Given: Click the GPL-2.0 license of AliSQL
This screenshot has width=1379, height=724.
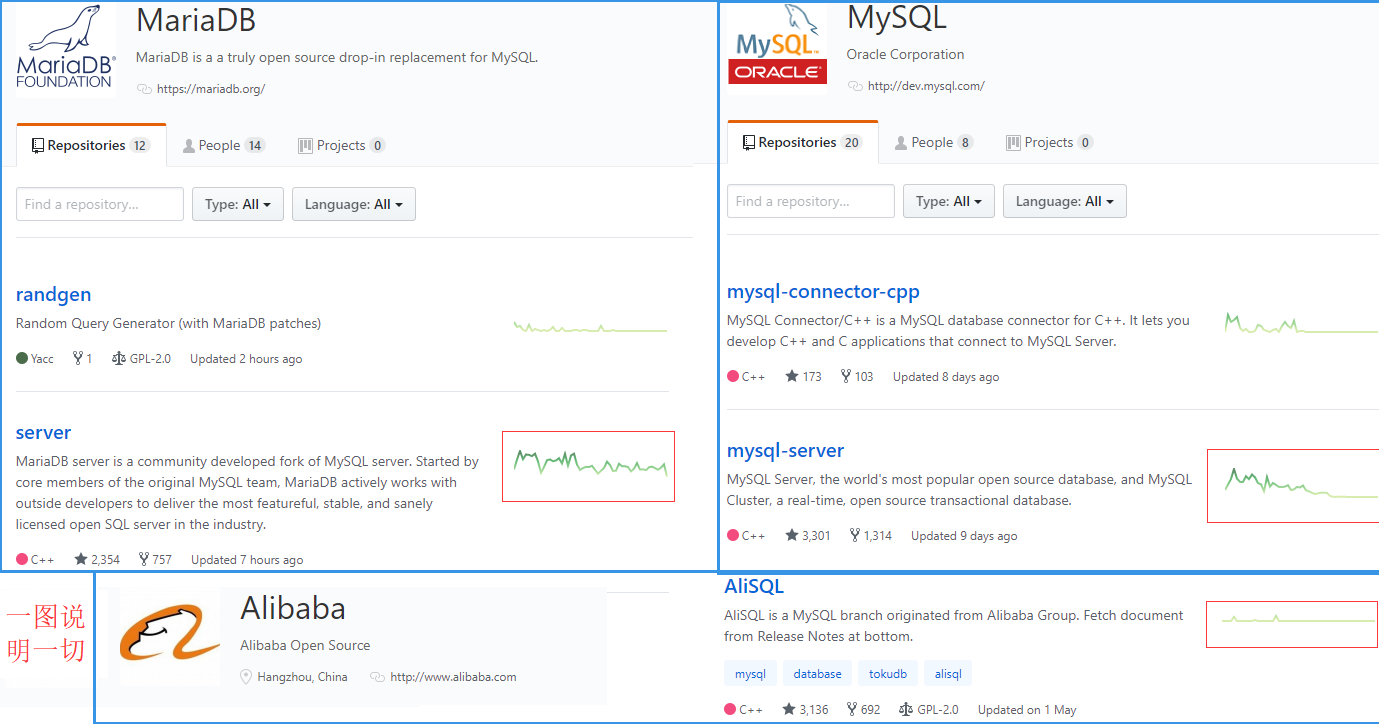Looking at the screenshot, I should click(x=929, y=710).
